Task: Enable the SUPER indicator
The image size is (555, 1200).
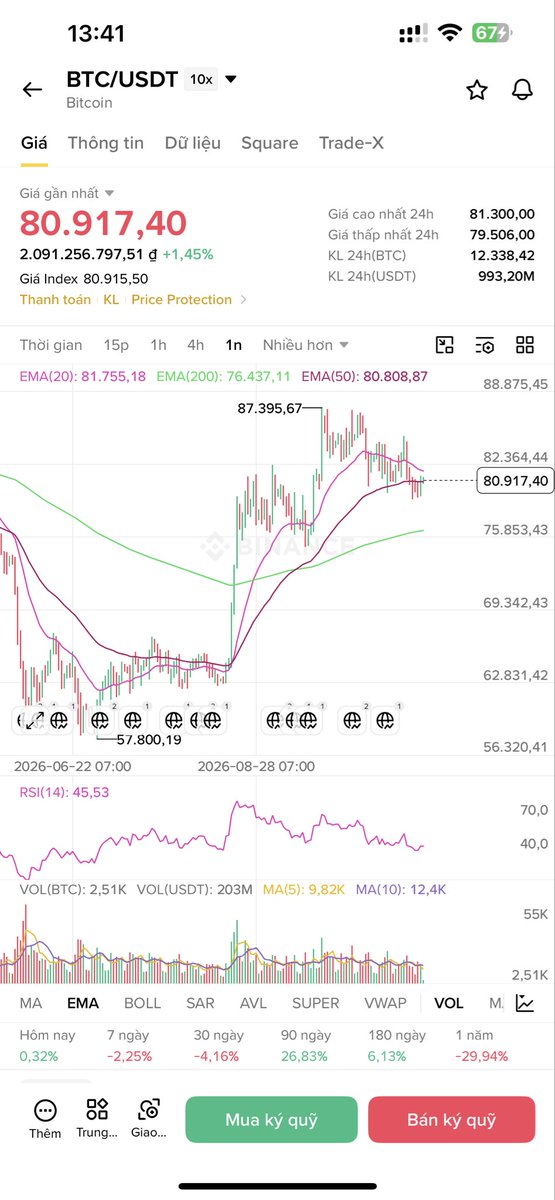Action: [316, 1003]
